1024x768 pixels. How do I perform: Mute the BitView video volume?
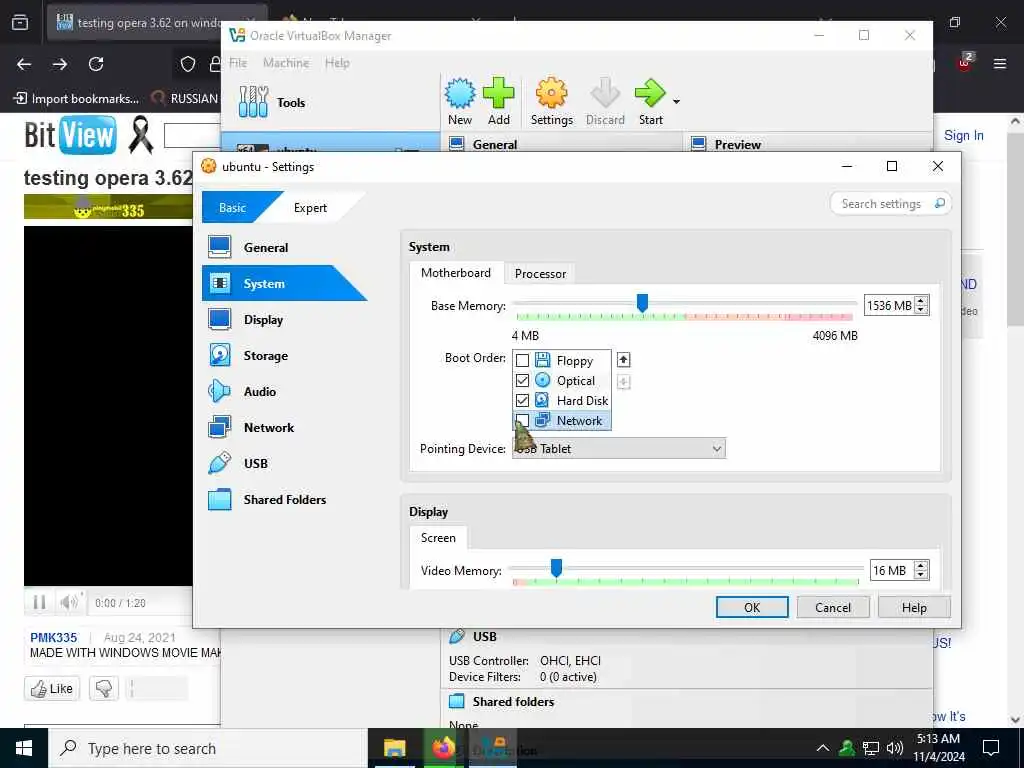(69, 602)
